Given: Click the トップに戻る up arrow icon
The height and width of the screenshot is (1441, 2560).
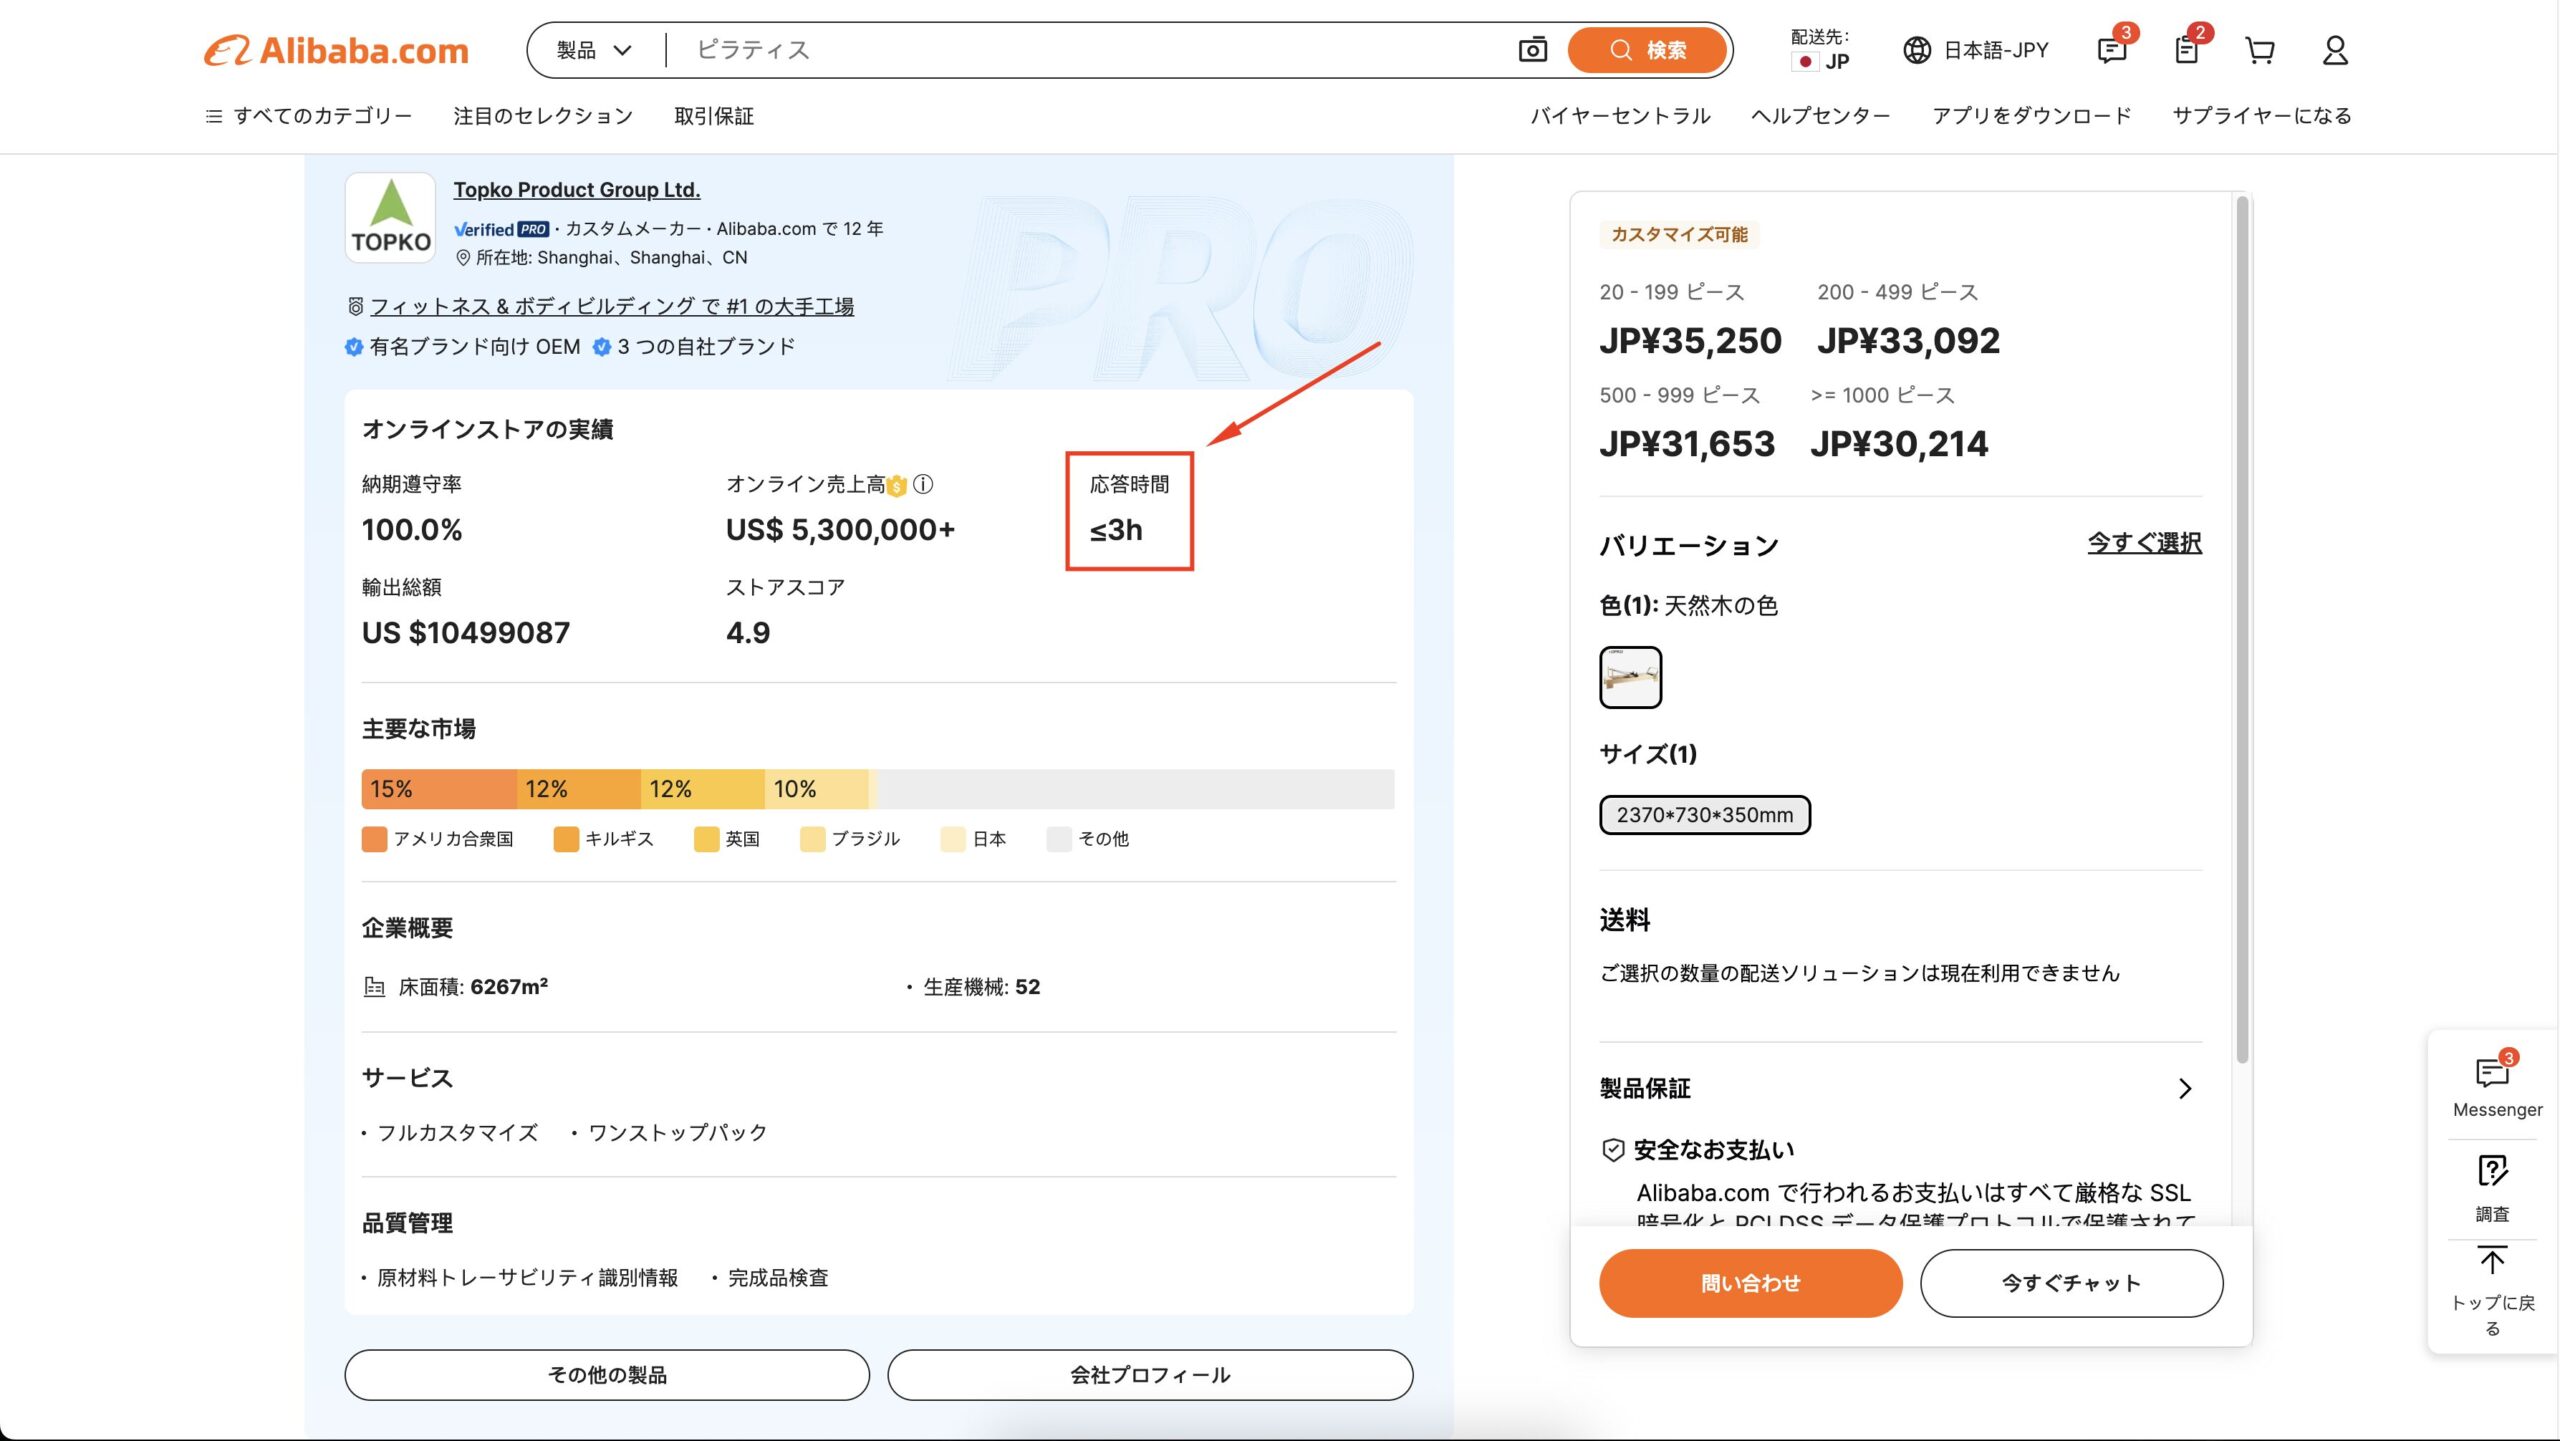Looking at the screenshot, I should pos(2492,1262).
